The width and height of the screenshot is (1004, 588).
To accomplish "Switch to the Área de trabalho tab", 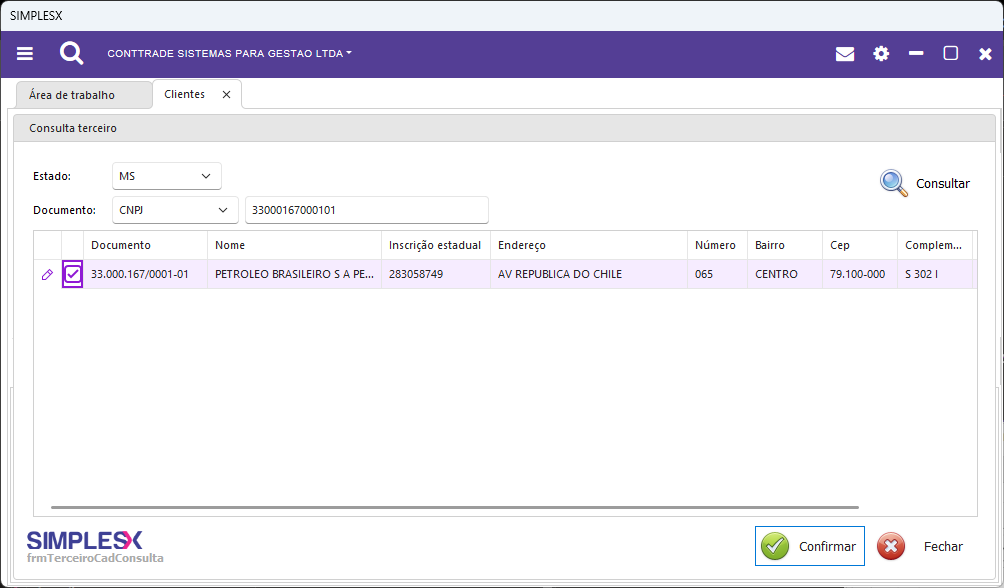I will tap(72, 95).
